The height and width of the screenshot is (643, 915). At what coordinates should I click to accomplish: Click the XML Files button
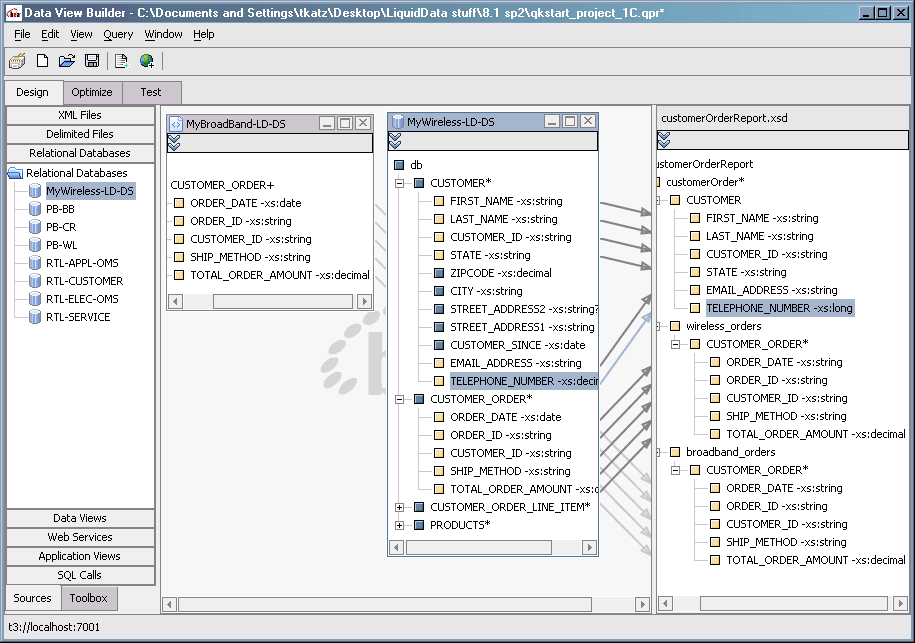80,115
